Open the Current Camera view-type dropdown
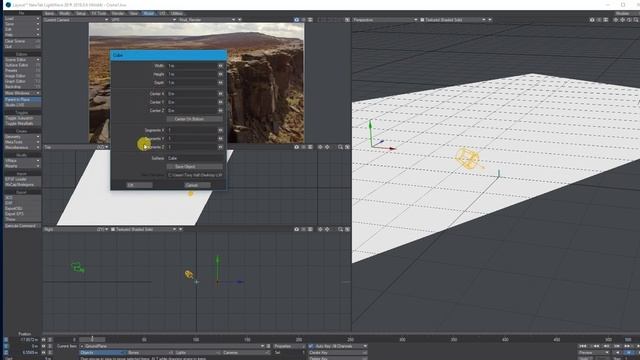 76,20
